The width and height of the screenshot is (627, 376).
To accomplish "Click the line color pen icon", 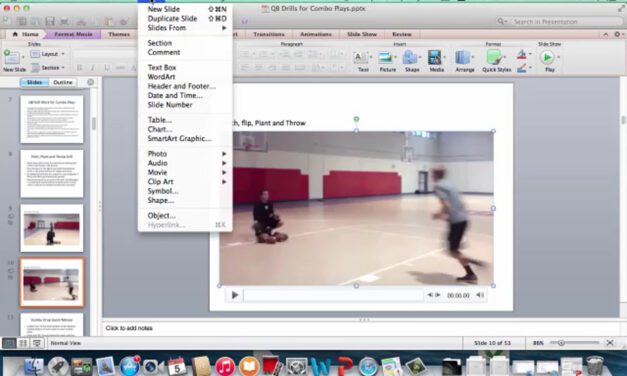I will 521,68.
